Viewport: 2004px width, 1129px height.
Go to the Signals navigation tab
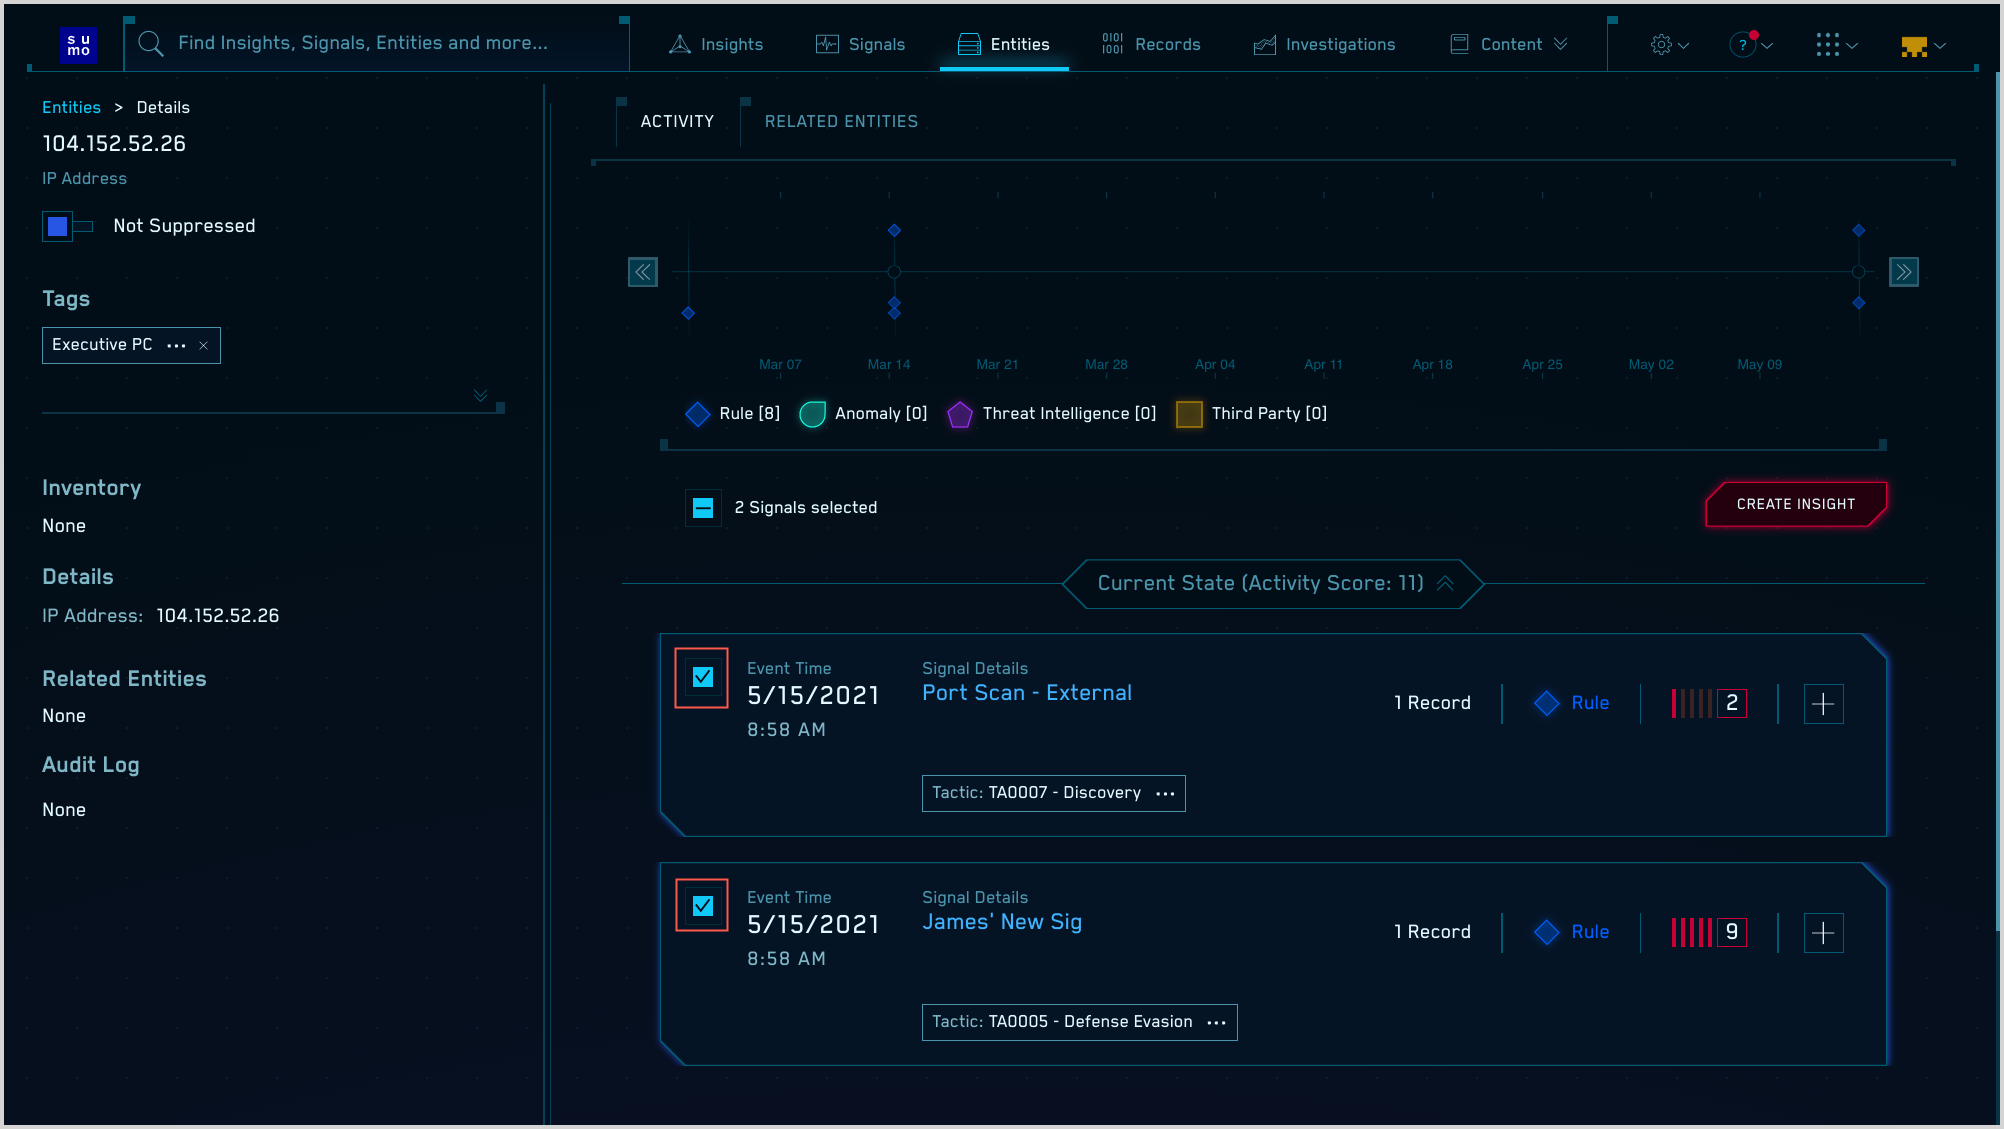pyautogui.click(x=861, y=45)
